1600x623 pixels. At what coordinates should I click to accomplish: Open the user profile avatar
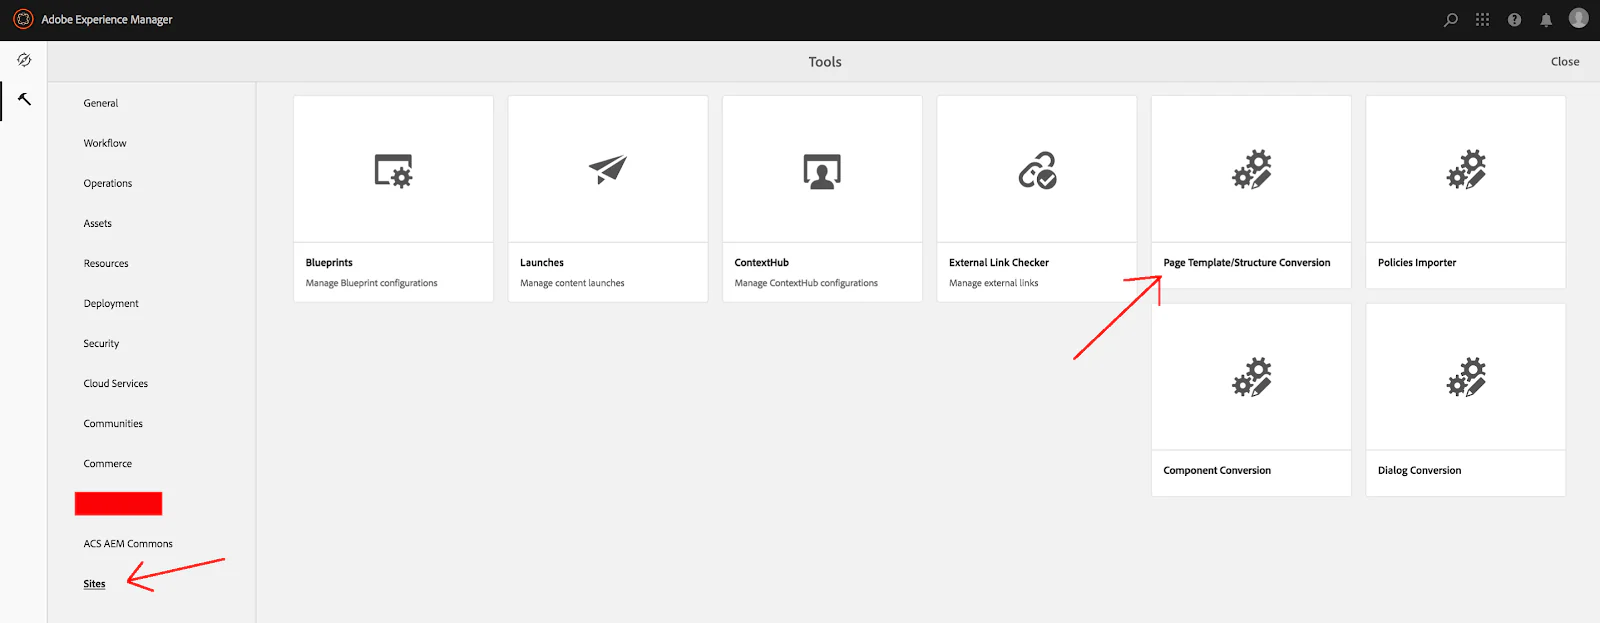point(1579,18)
